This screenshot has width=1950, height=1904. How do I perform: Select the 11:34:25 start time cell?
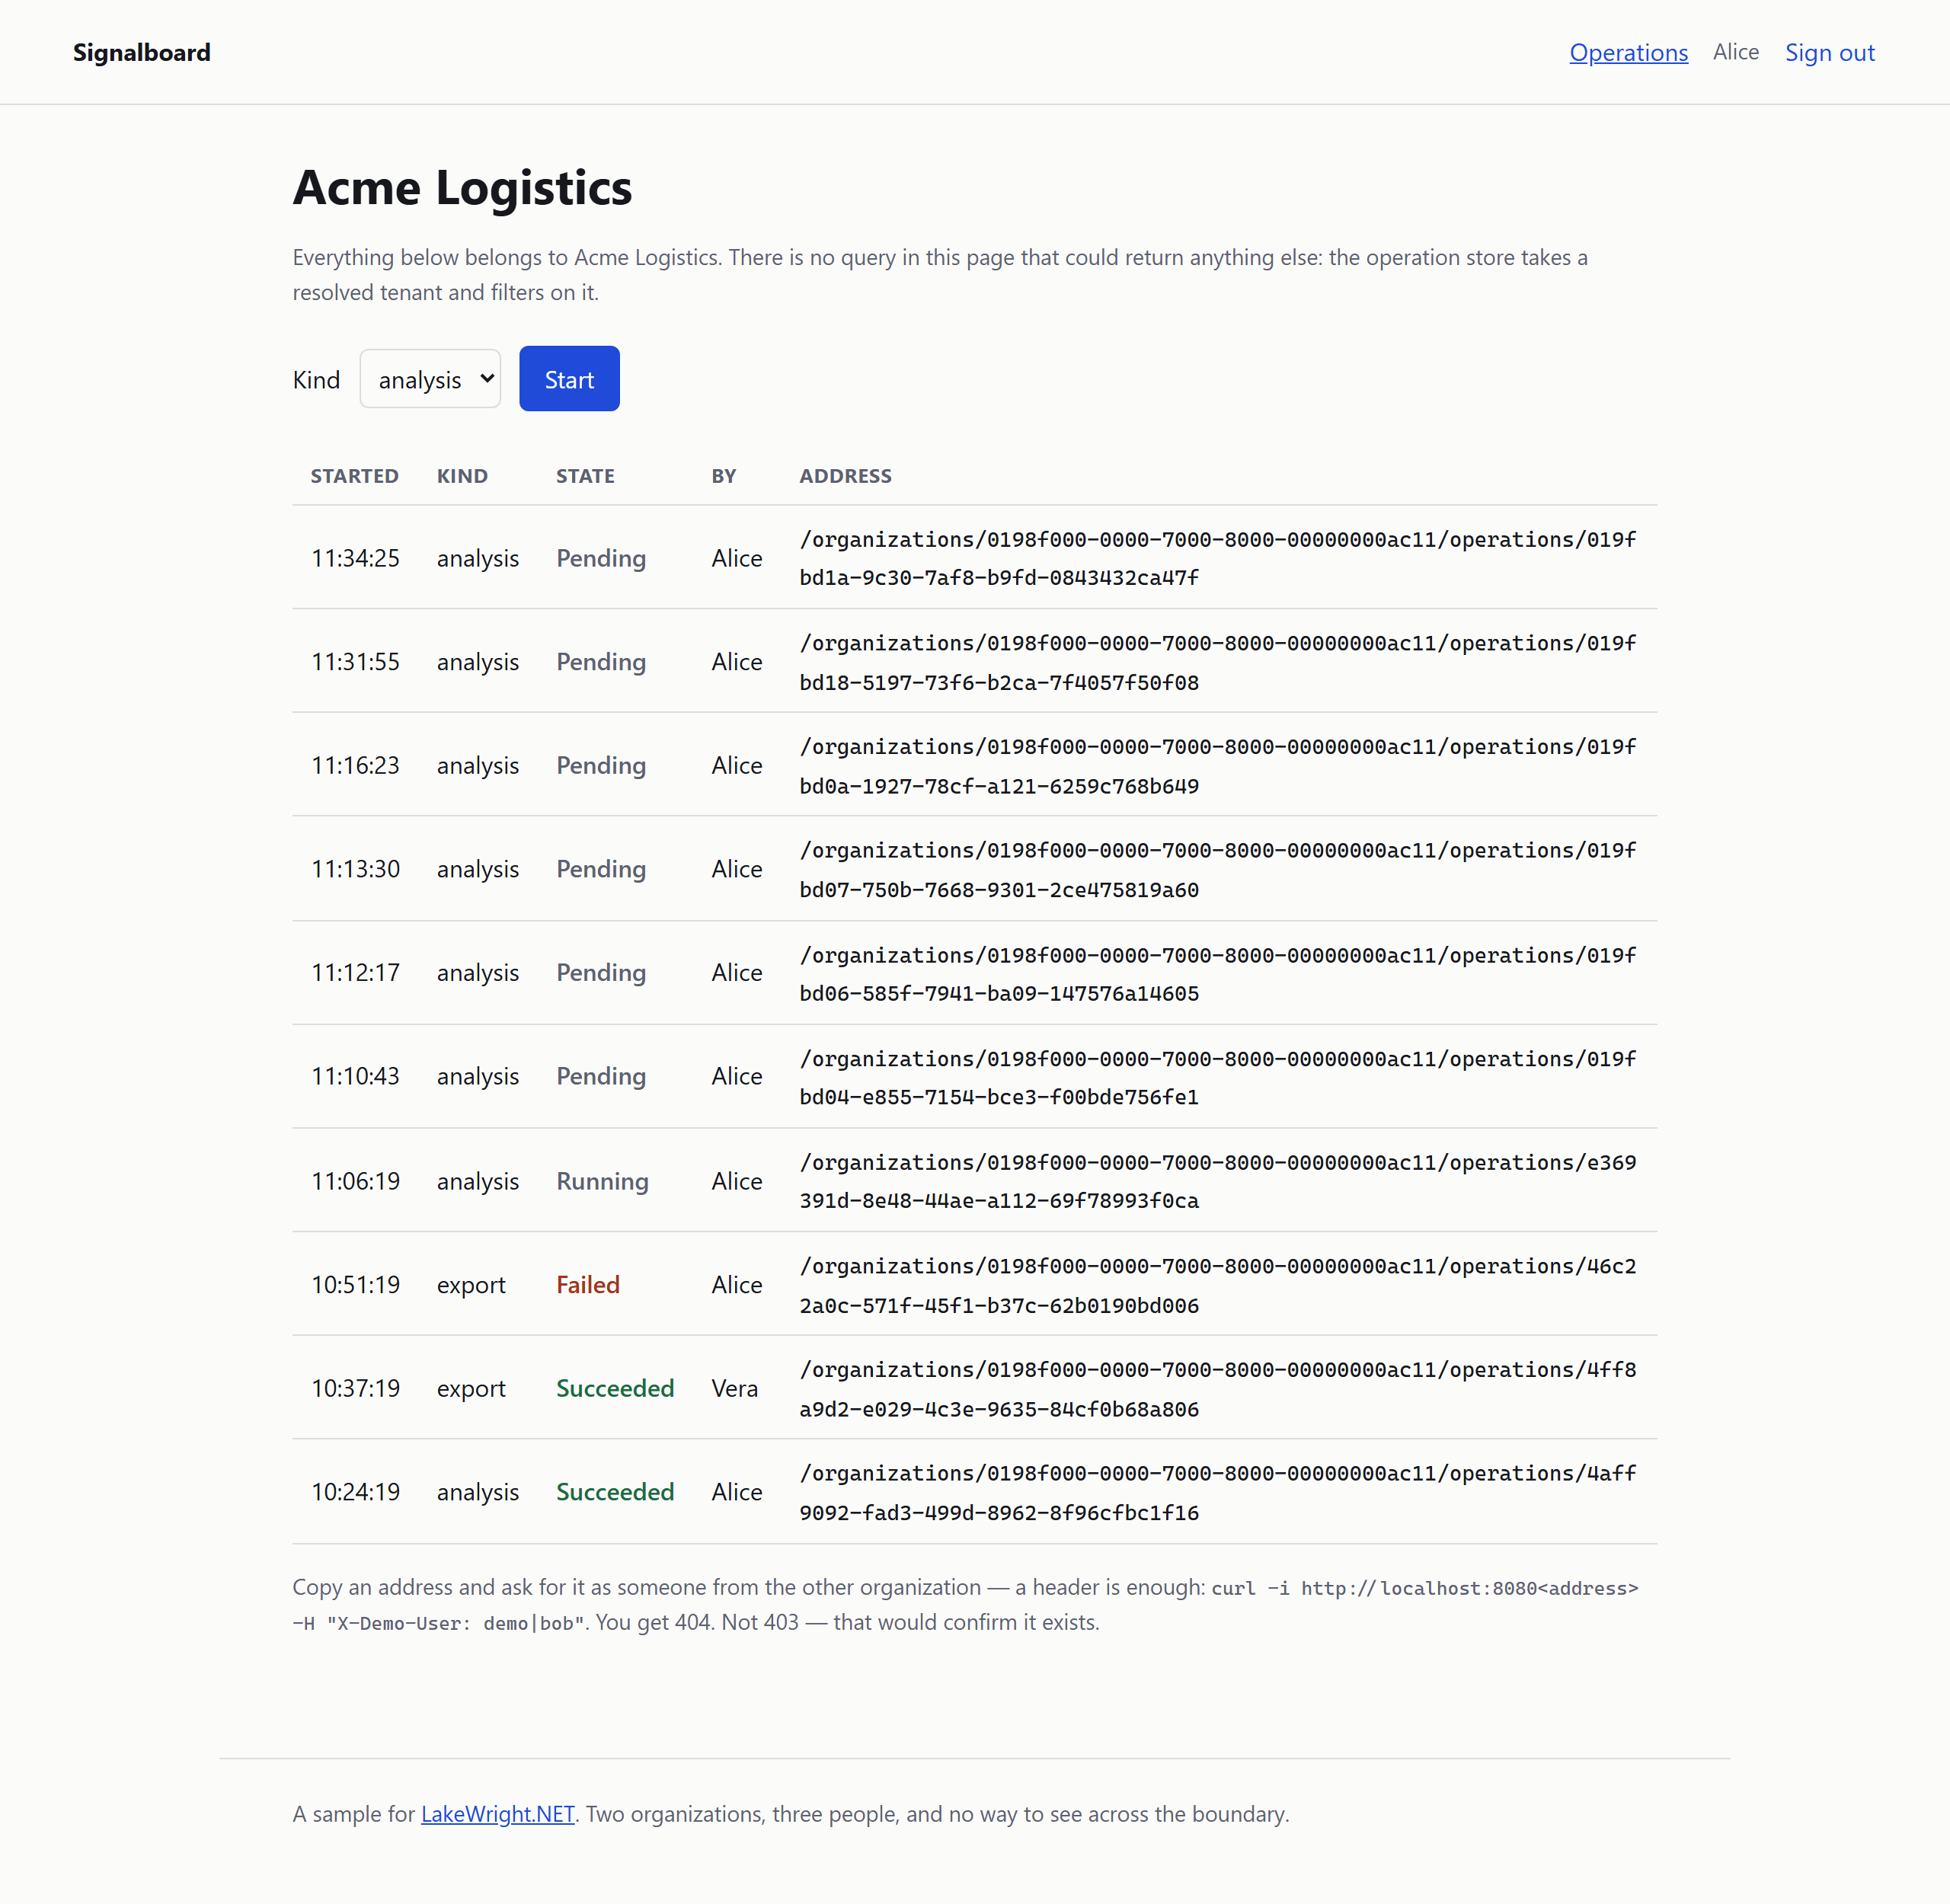(355, 558)
